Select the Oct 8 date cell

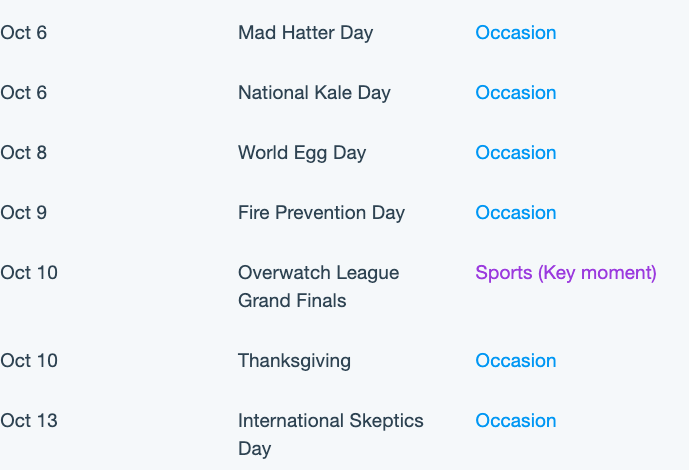pos(24,153)
